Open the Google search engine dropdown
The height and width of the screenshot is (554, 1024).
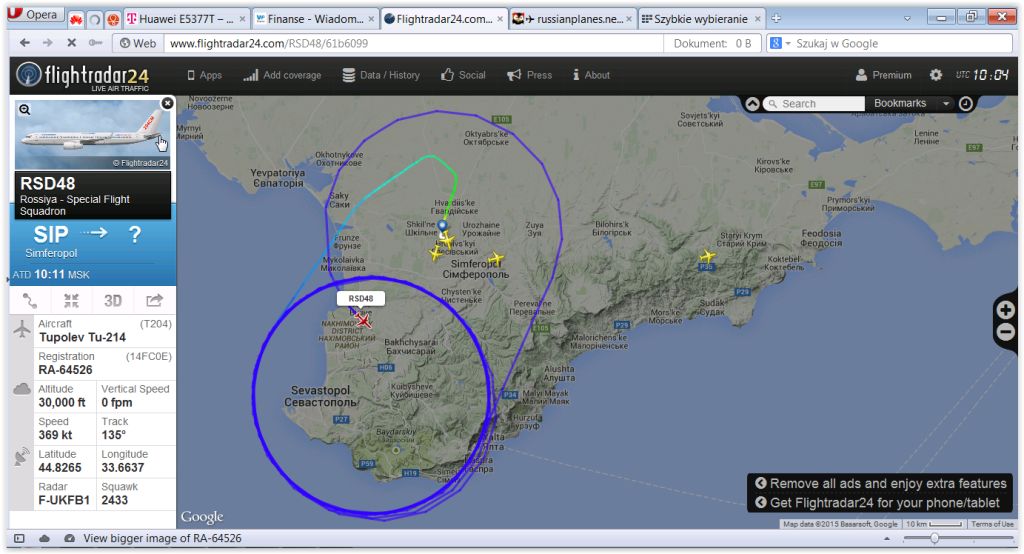[x=780, y=43]
